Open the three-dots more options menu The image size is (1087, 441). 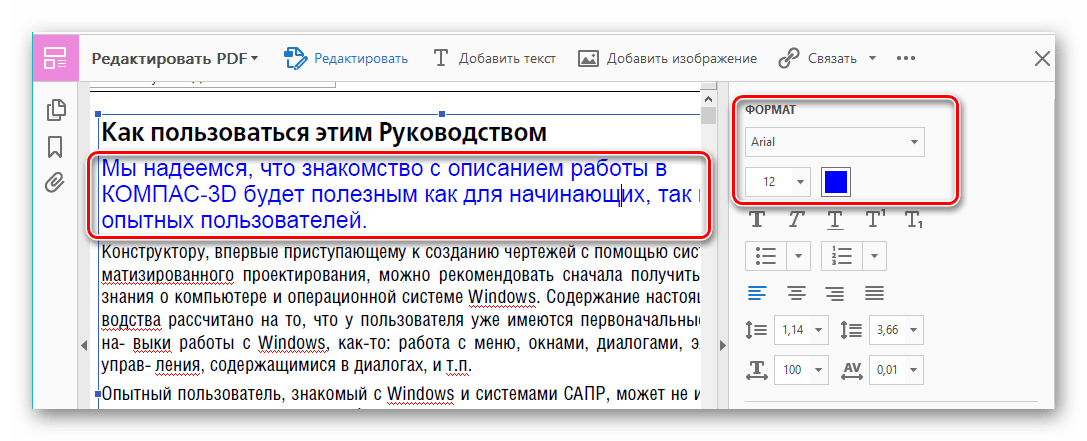[906, 58]
